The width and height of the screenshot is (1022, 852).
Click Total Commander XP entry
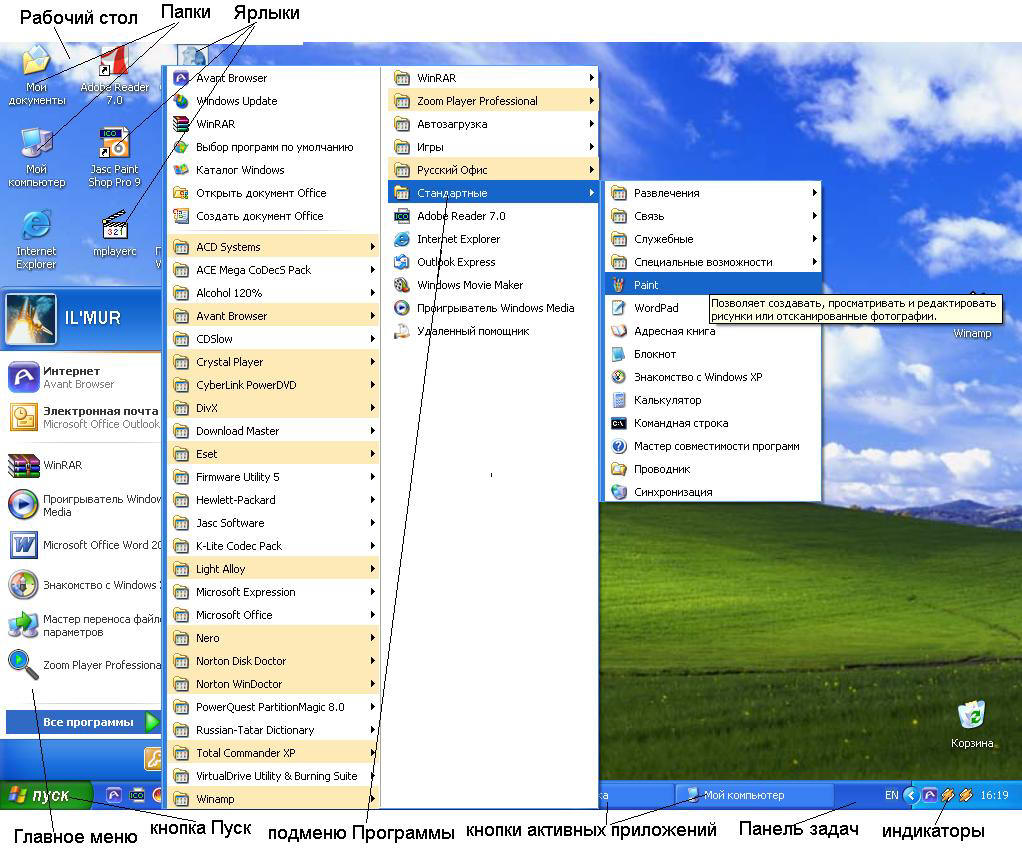click(274, 753)
